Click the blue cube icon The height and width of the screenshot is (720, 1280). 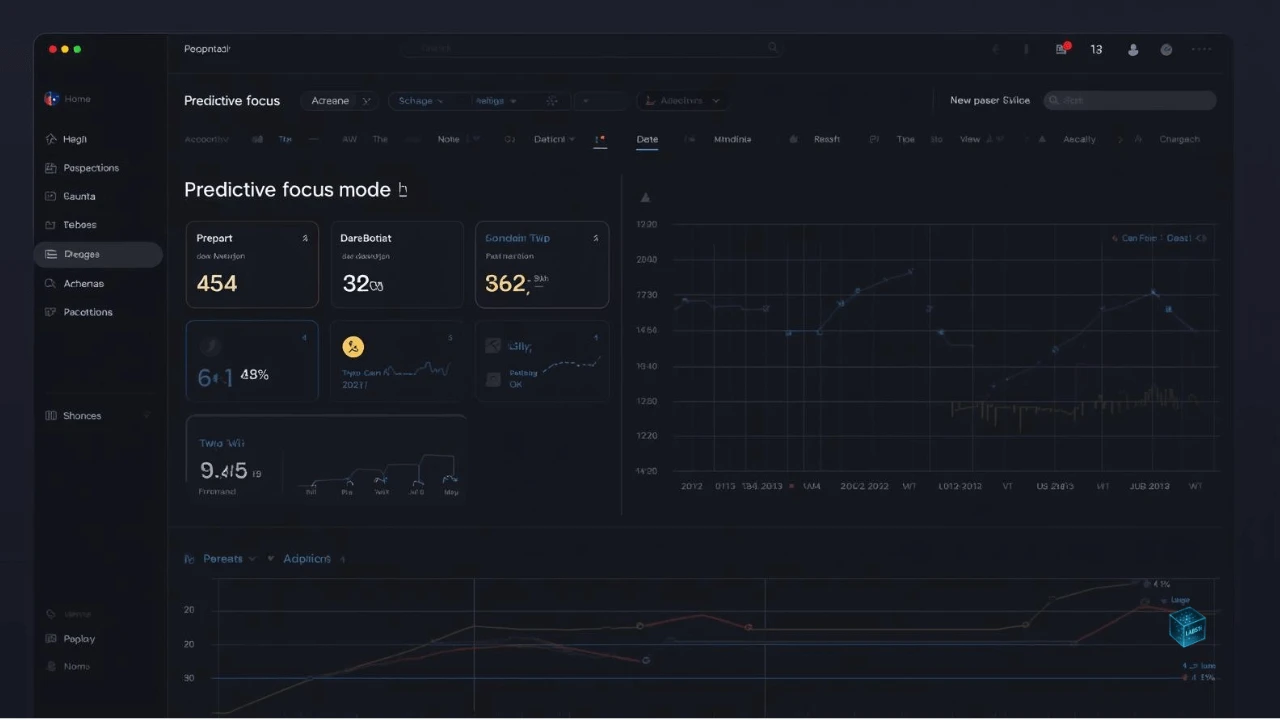pyautogui.click(x=1187, y=627)
